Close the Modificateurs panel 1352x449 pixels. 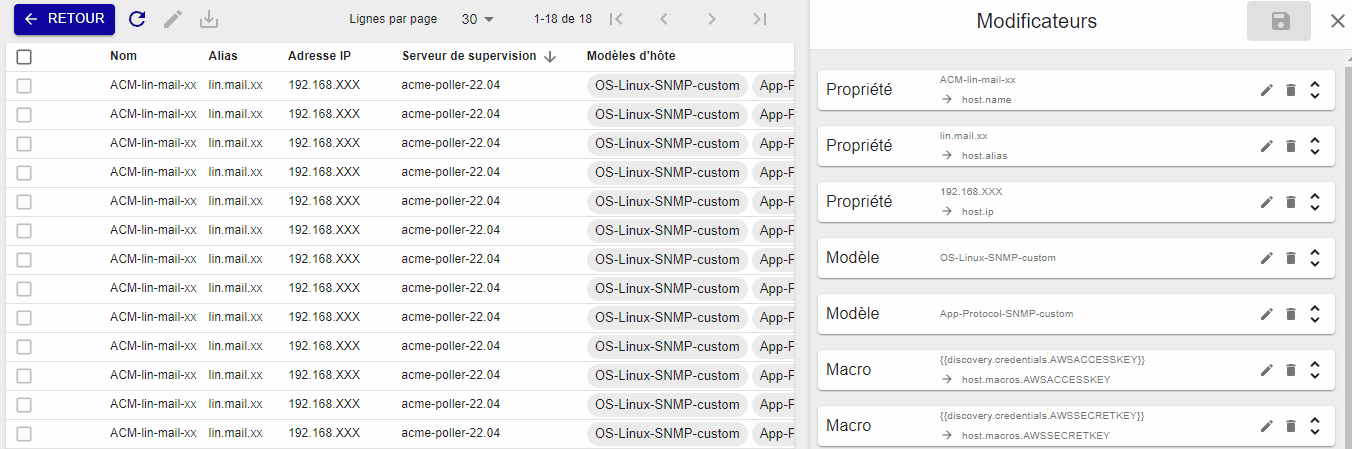click(x=1337, y=21)
